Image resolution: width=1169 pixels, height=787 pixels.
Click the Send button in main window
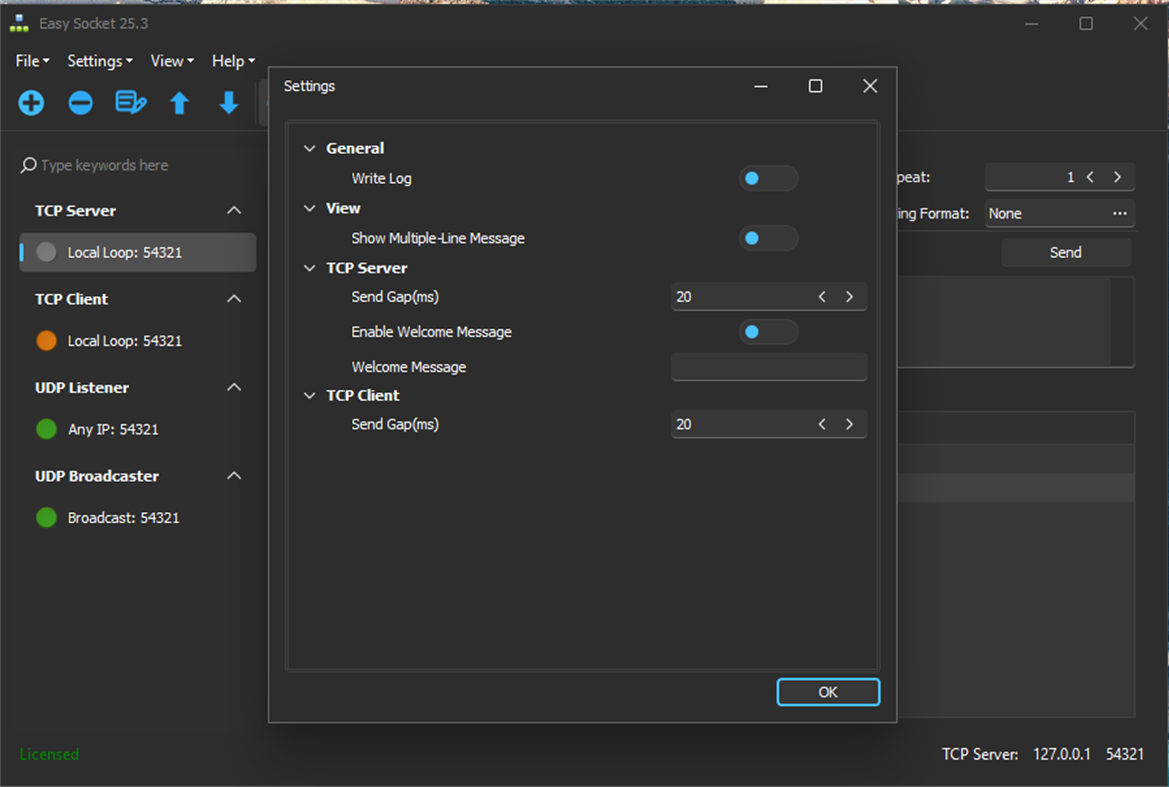1065,253
